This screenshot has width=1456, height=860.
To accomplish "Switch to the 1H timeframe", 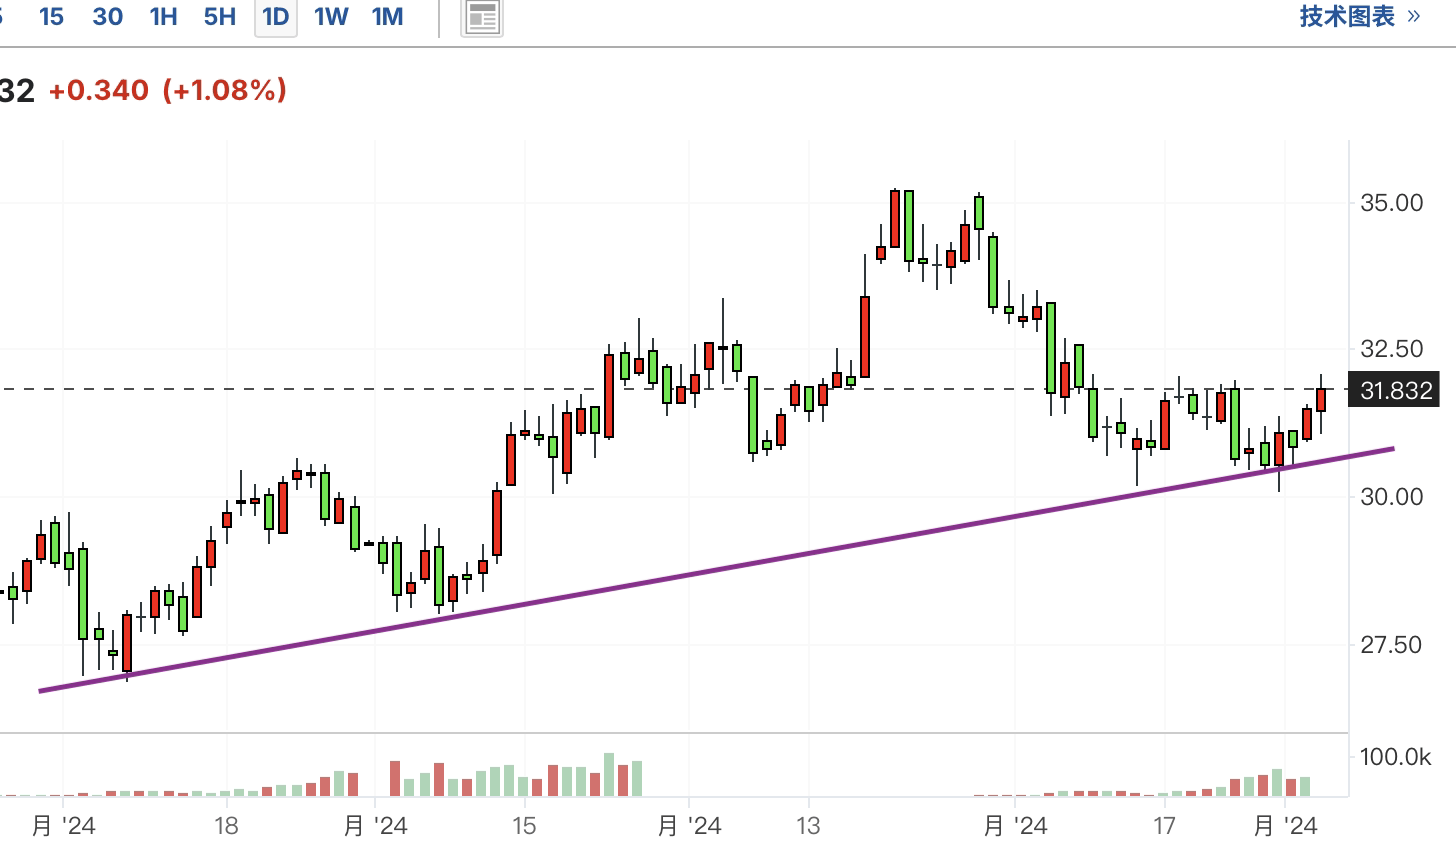I will tap(163, 17).
